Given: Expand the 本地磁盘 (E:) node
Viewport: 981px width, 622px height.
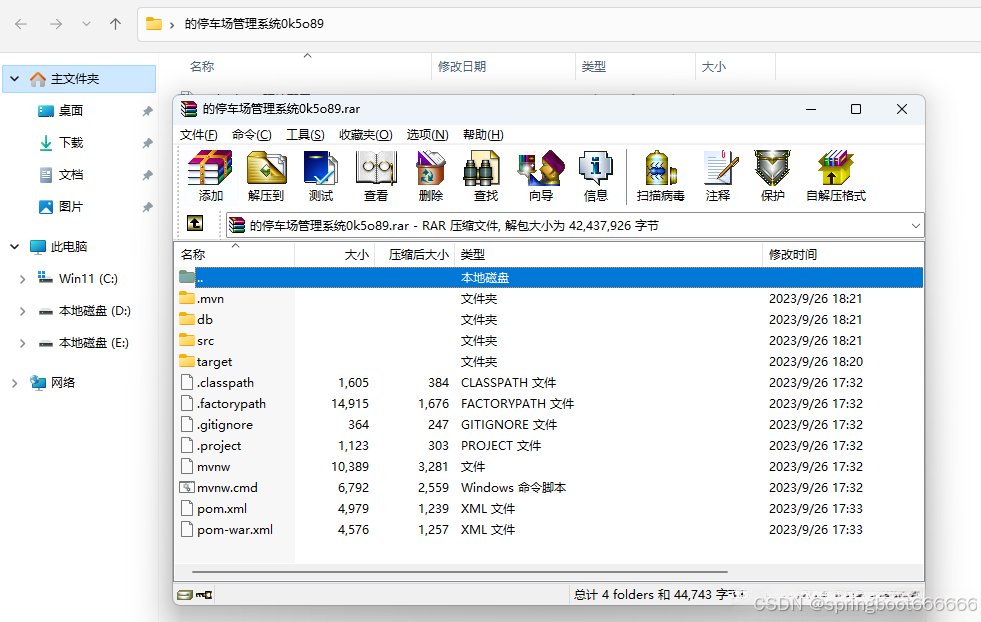Looking at the screenshot, I should click(x=23, y=343).
